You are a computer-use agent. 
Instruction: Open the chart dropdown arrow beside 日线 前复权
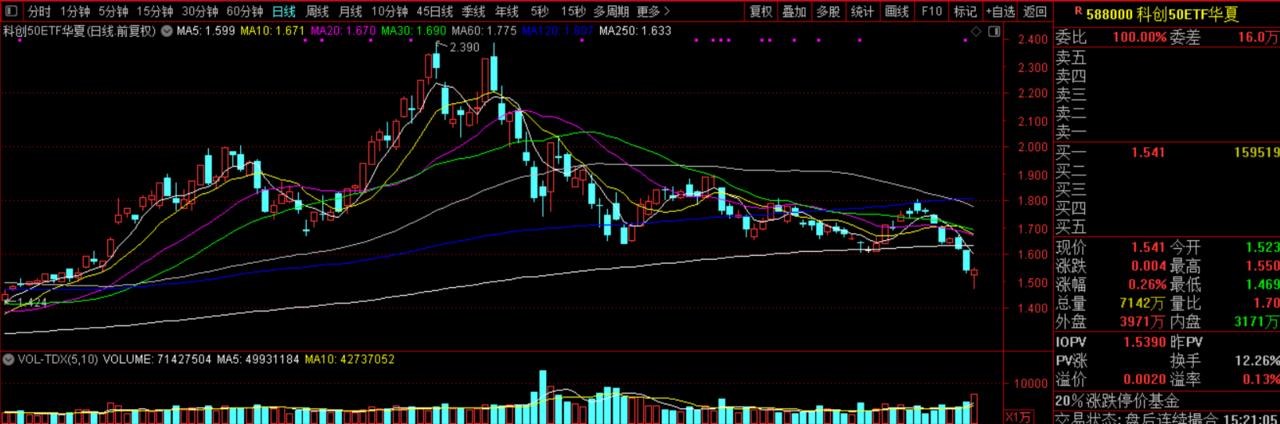click(x=166, y=31)
